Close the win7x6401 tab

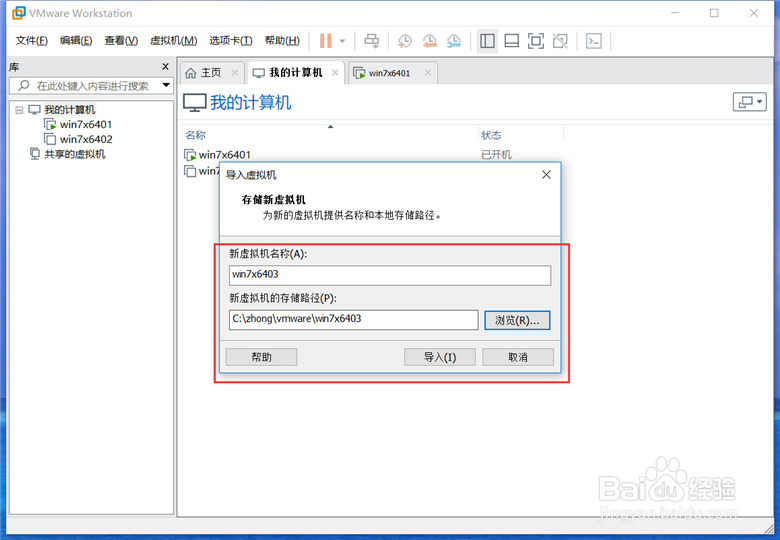pos(428,73)
